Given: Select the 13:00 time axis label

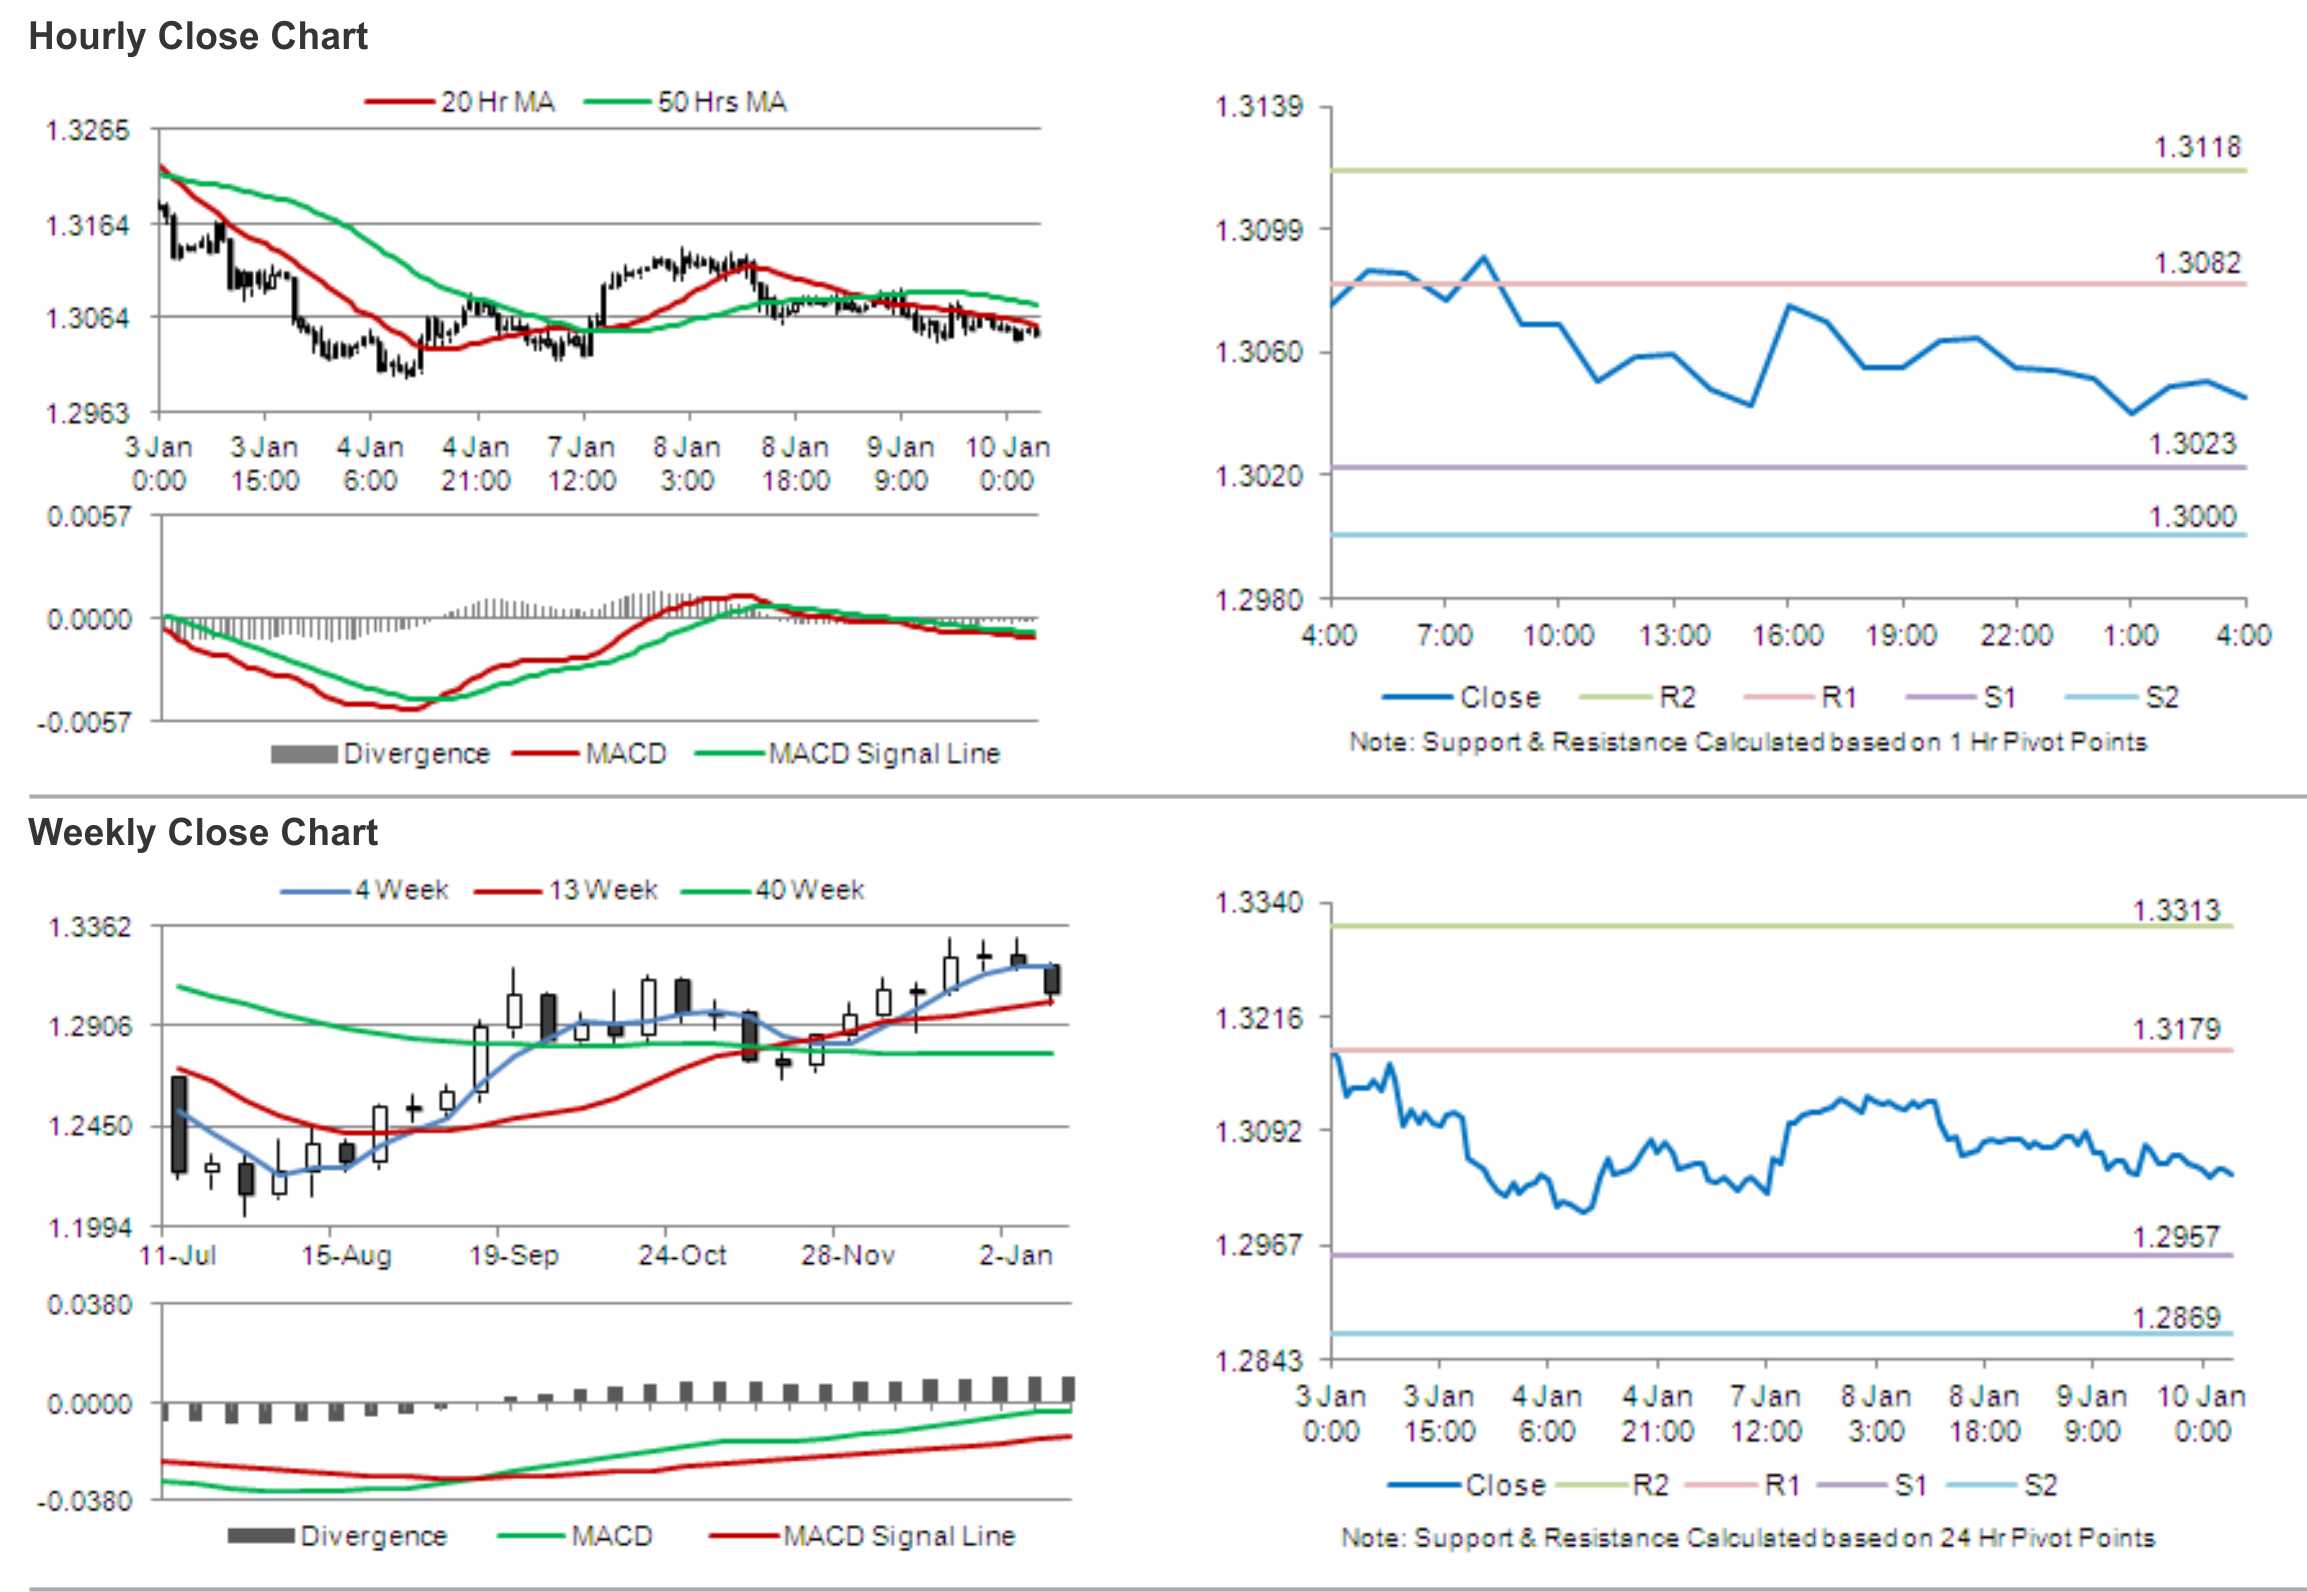Looking at the screenshot, I should coord(1674,636).
